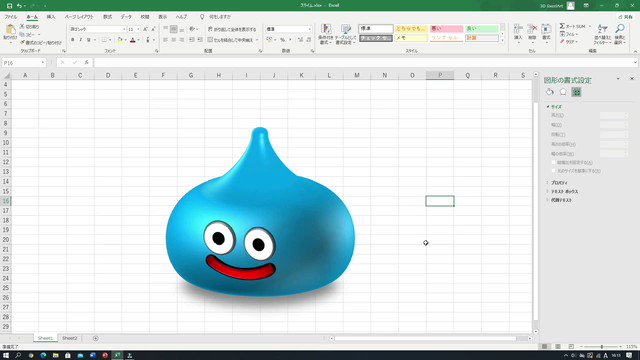
Task: Open the Name Box dropdown arrow
Action: [43, 63]
